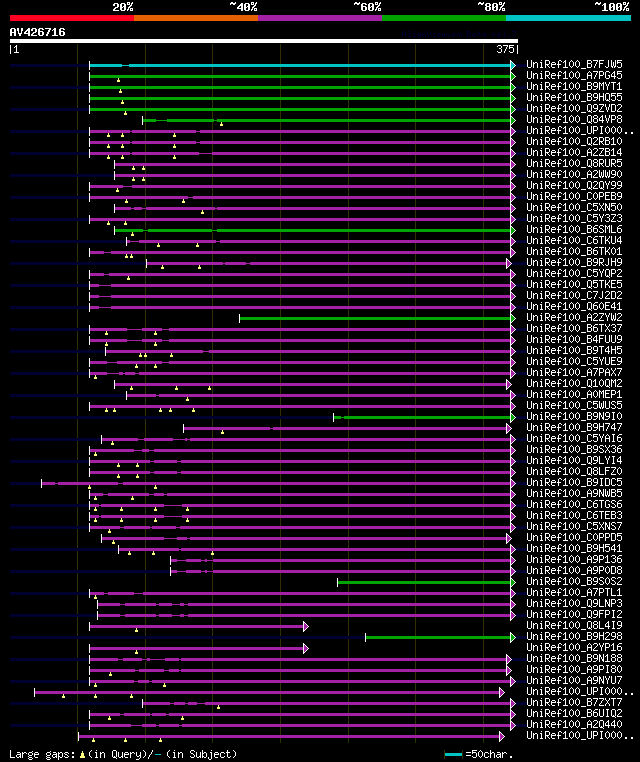Select the UniRef100_A2YP16 label
Screen dimensions: 640x762
[x=574, y=647]
